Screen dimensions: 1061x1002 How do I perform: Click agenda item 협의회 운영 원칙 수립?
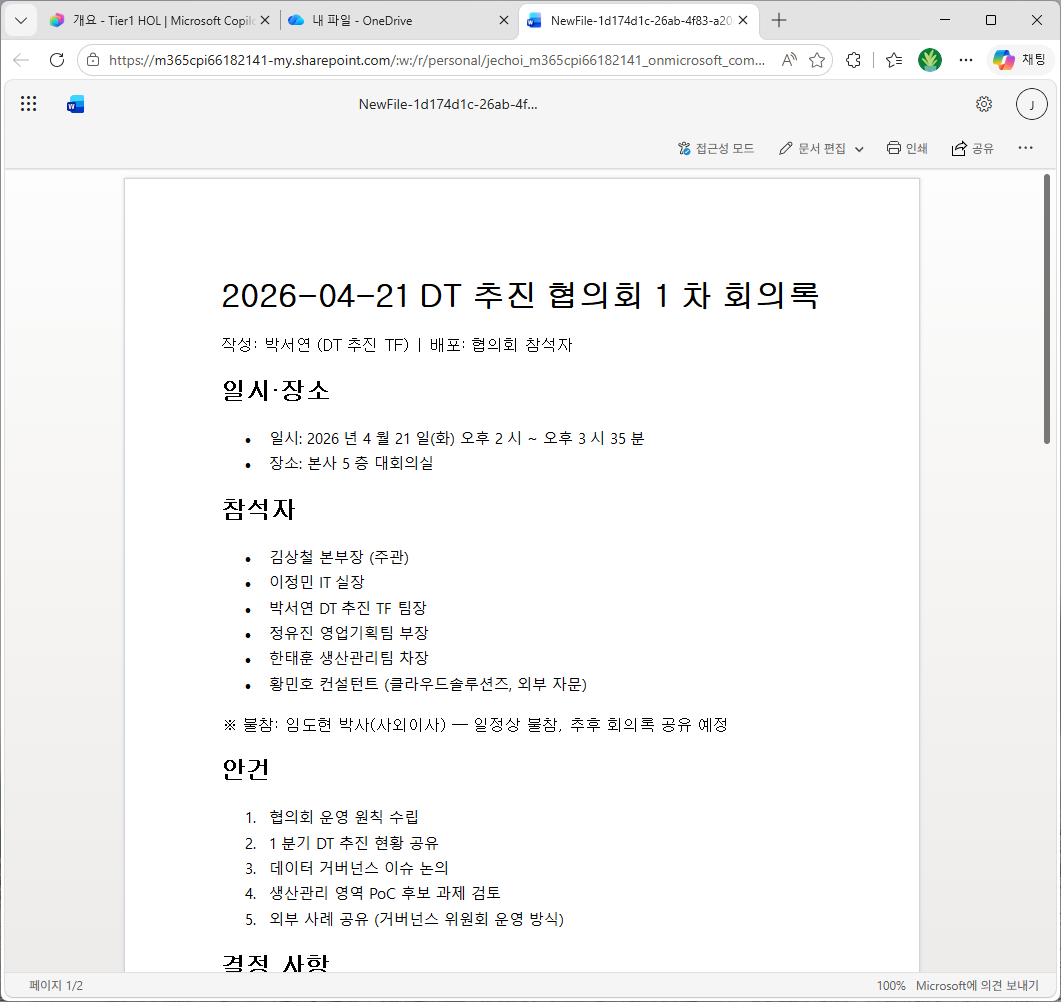tap(344, 817)
